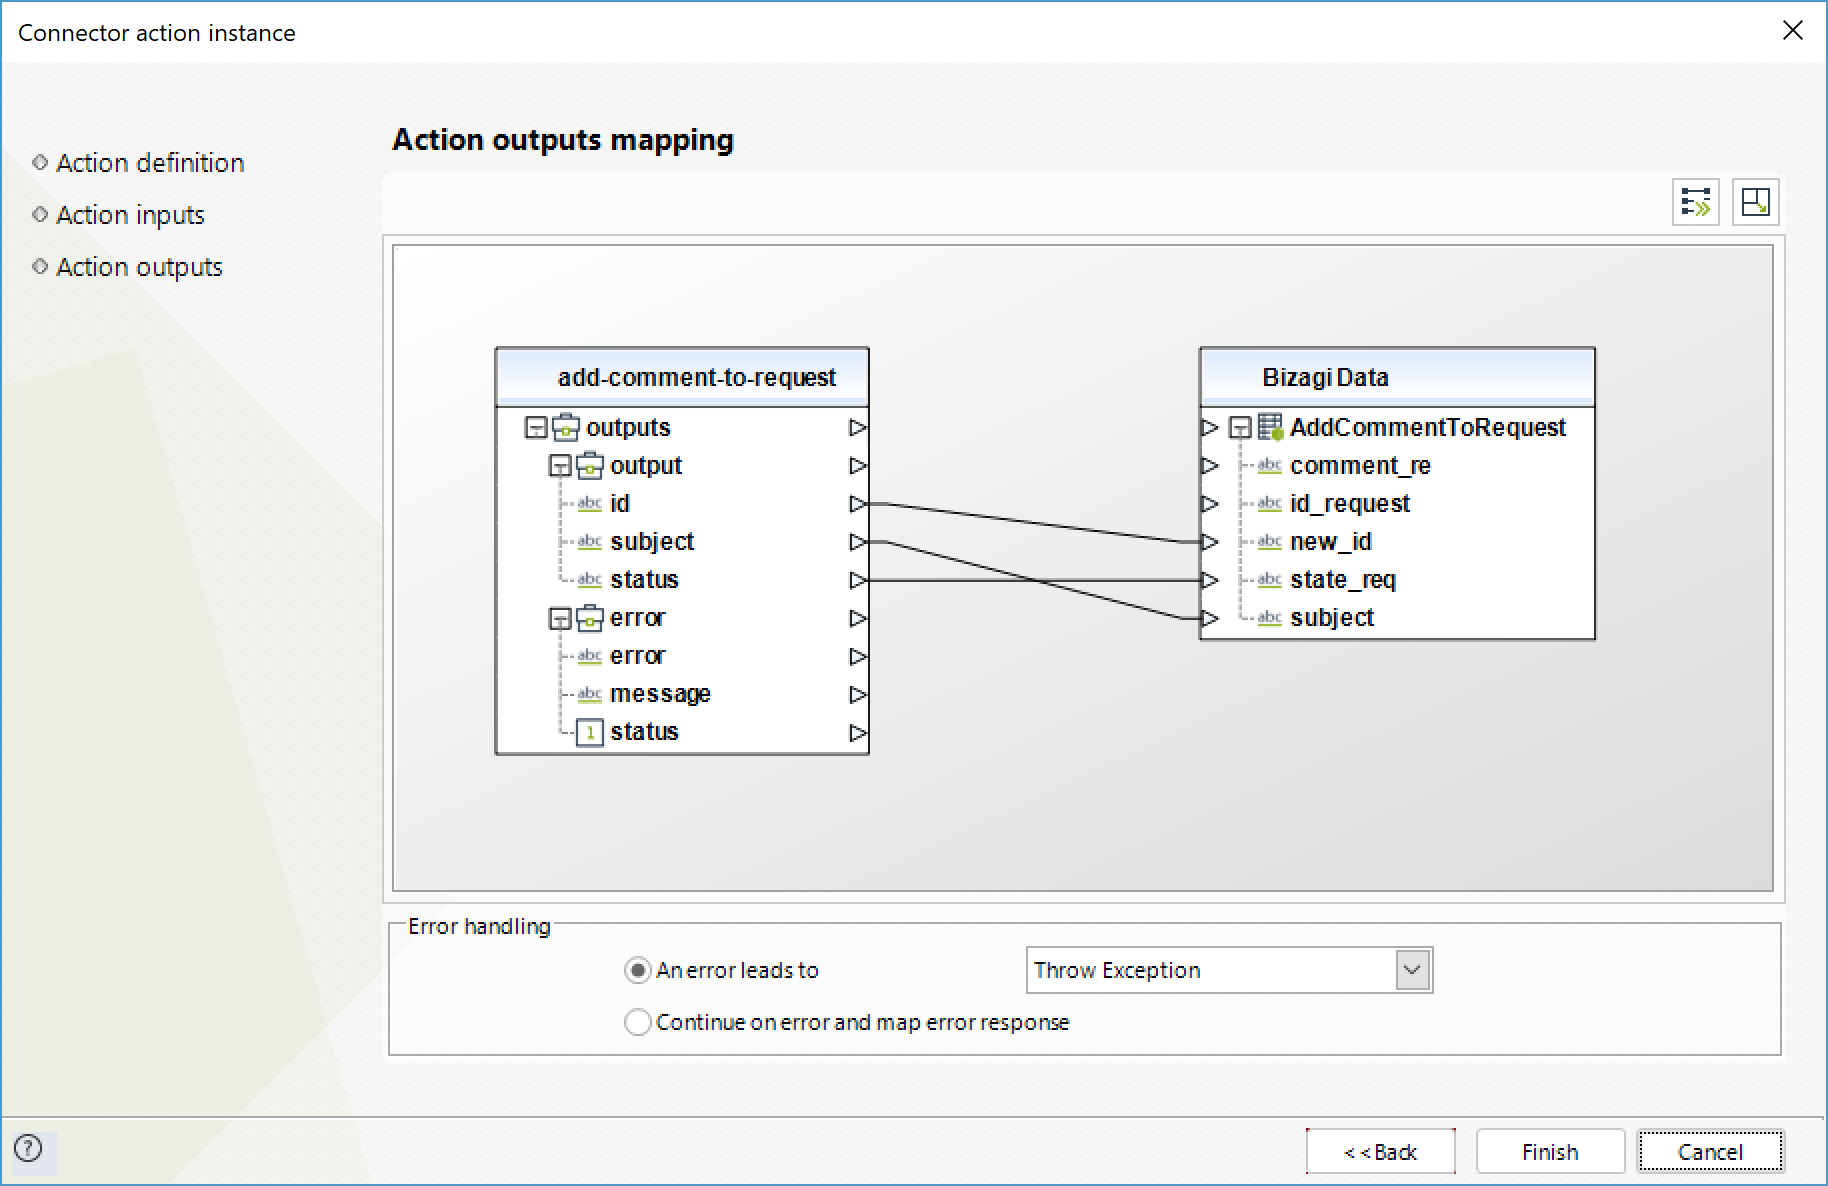Screen dimensions: 1828x1186
Task: Collapse the AddCommentToRequest tree node
Action: [1240, 428]
